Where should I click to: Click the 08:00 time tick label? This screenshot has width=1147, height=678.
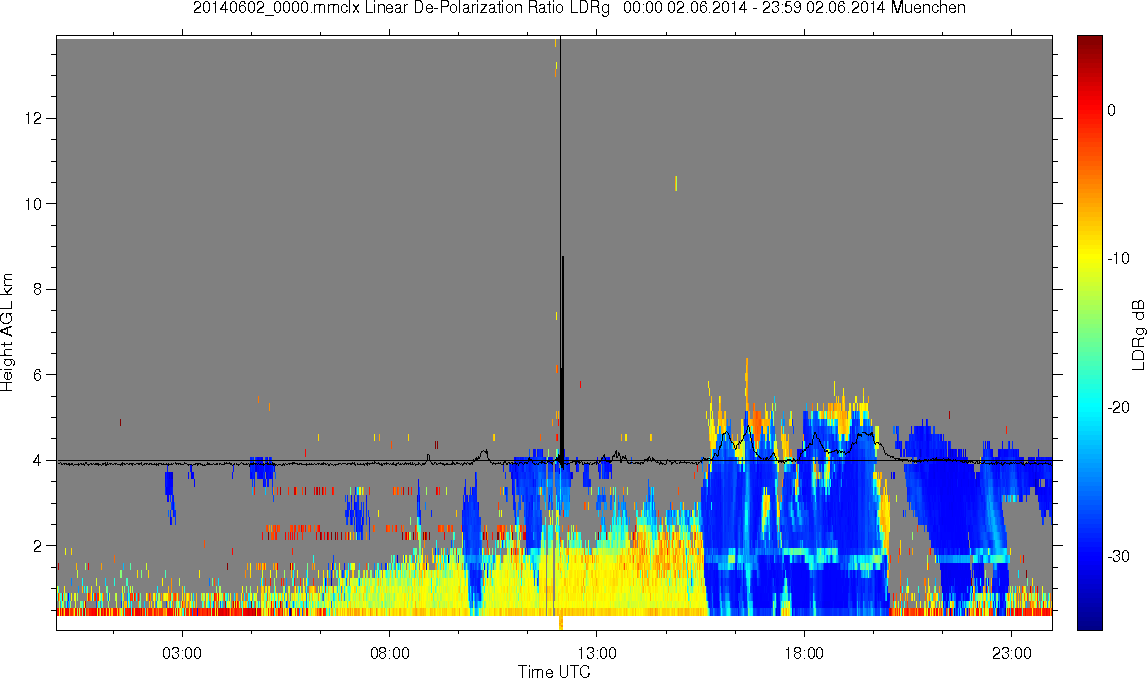click(389, 652)
